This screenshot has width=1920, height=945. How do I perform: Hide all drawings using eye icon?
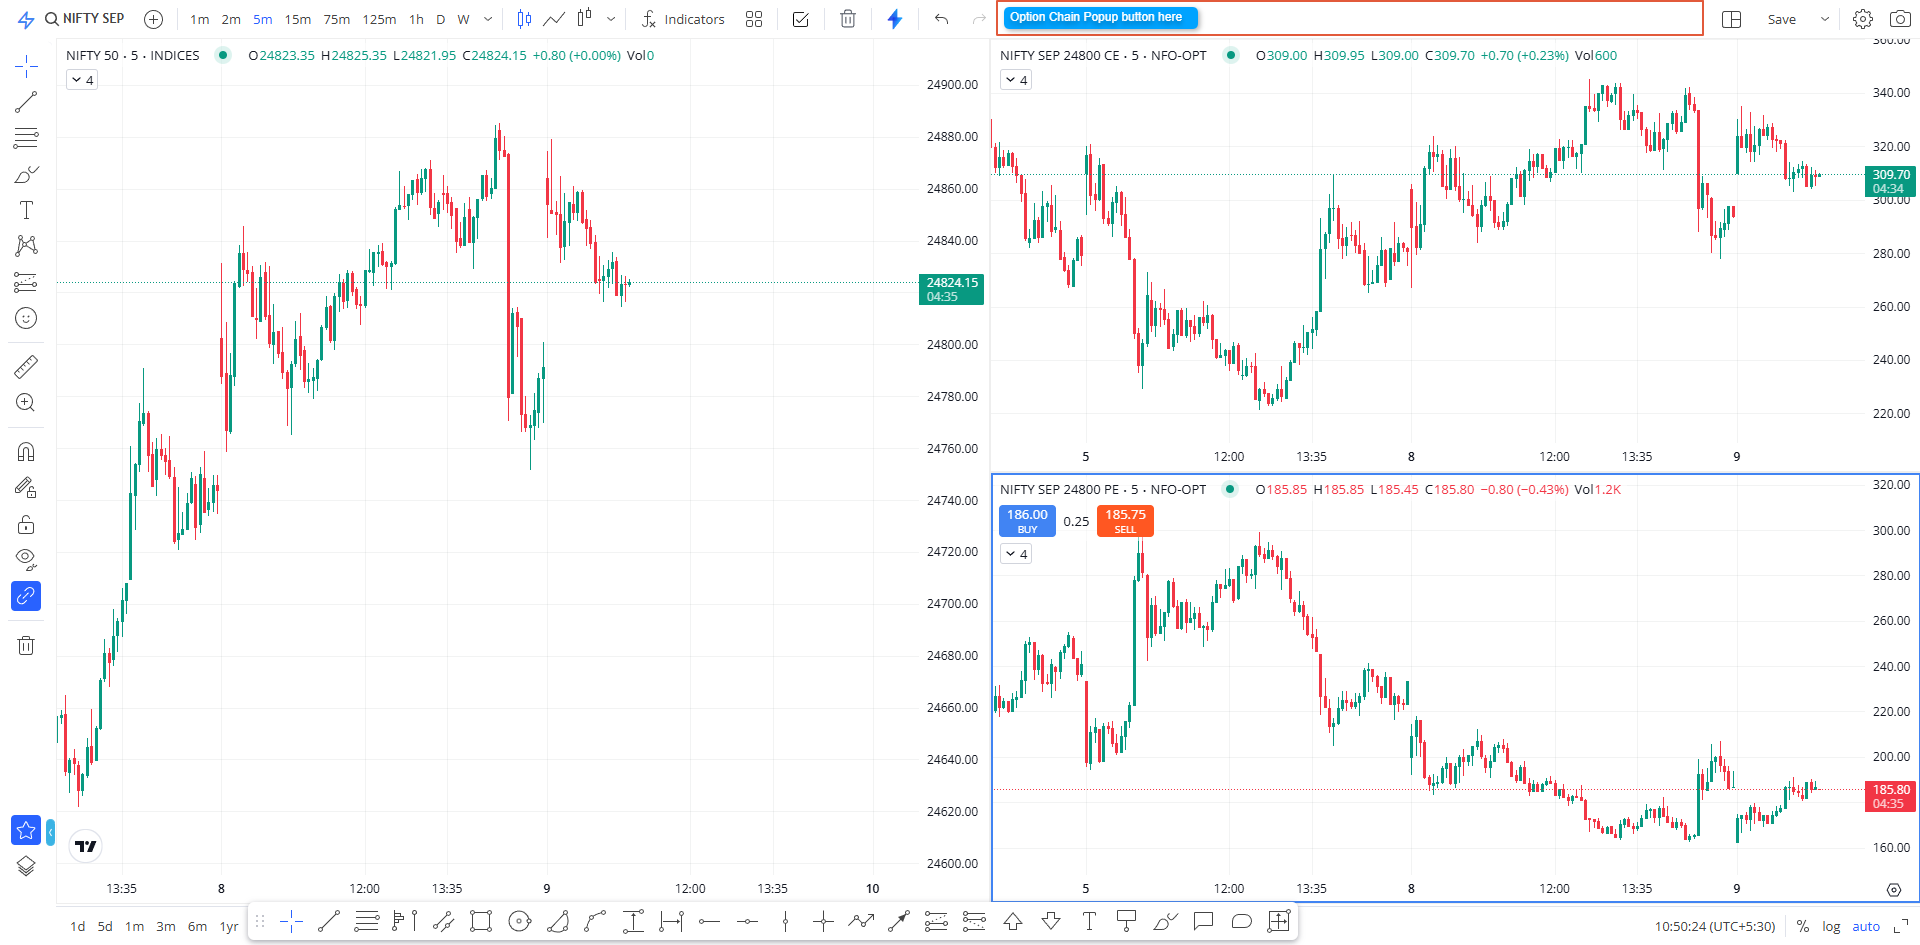26,558
